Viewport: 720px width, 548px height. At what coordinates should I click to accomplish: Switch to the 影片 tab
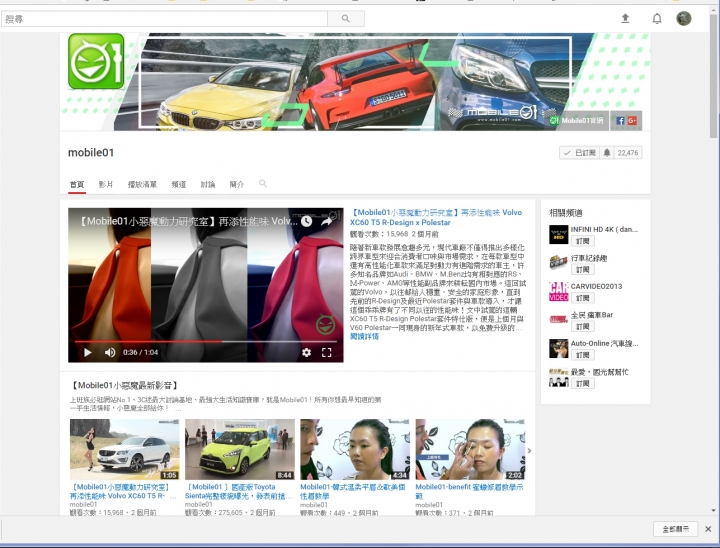point(106,184)
